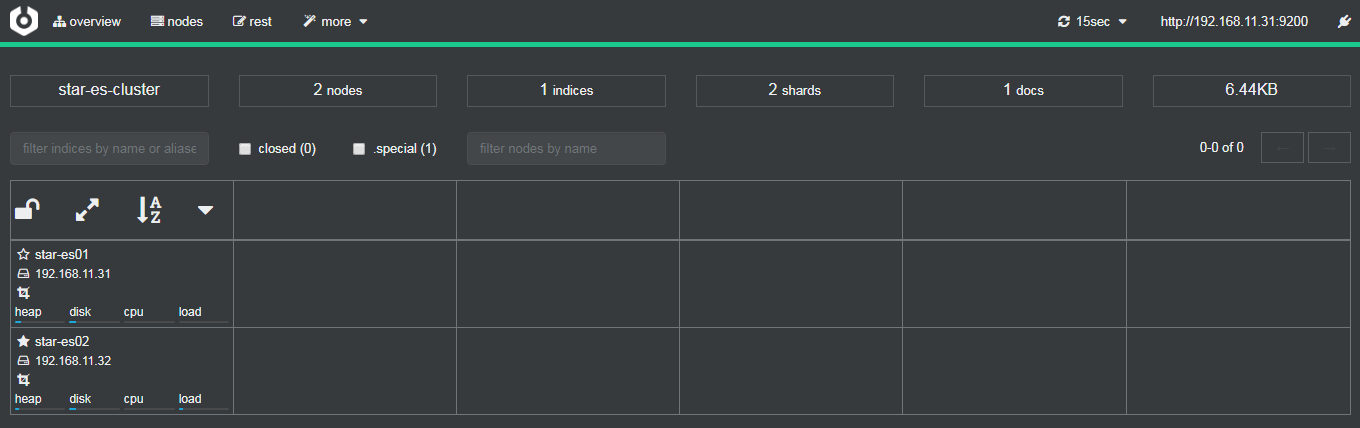1360x428 pixels.
Task: Click the star icon beside star-es01
Action: pyautogui.click(x=23, y=255)
